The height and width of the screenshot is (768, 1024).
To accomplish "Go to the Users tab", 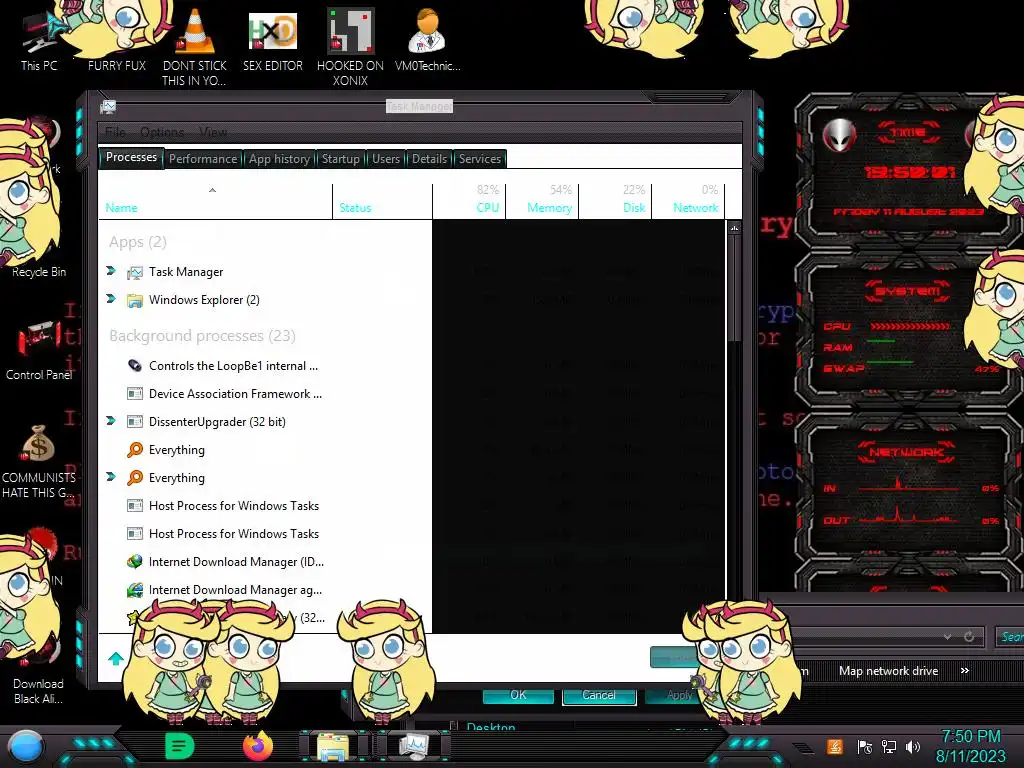I will point(386,159).
